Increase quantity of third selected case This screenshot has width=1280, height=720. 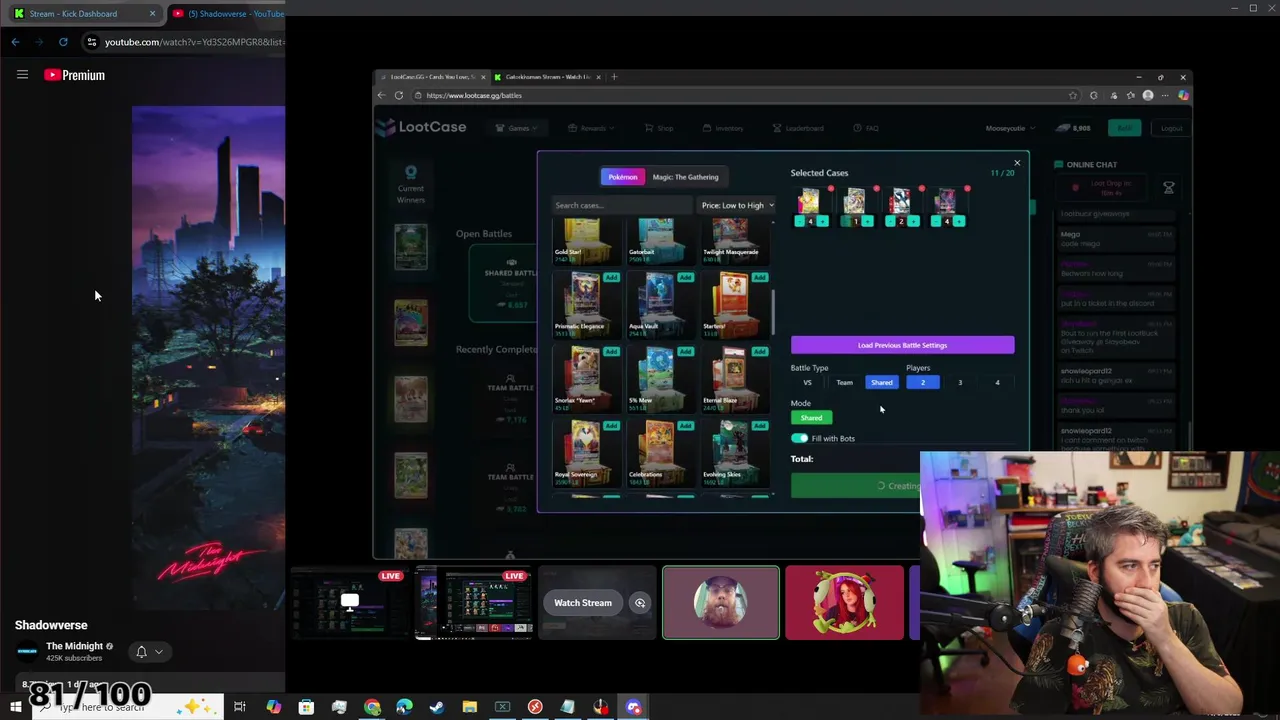point(913,221)
